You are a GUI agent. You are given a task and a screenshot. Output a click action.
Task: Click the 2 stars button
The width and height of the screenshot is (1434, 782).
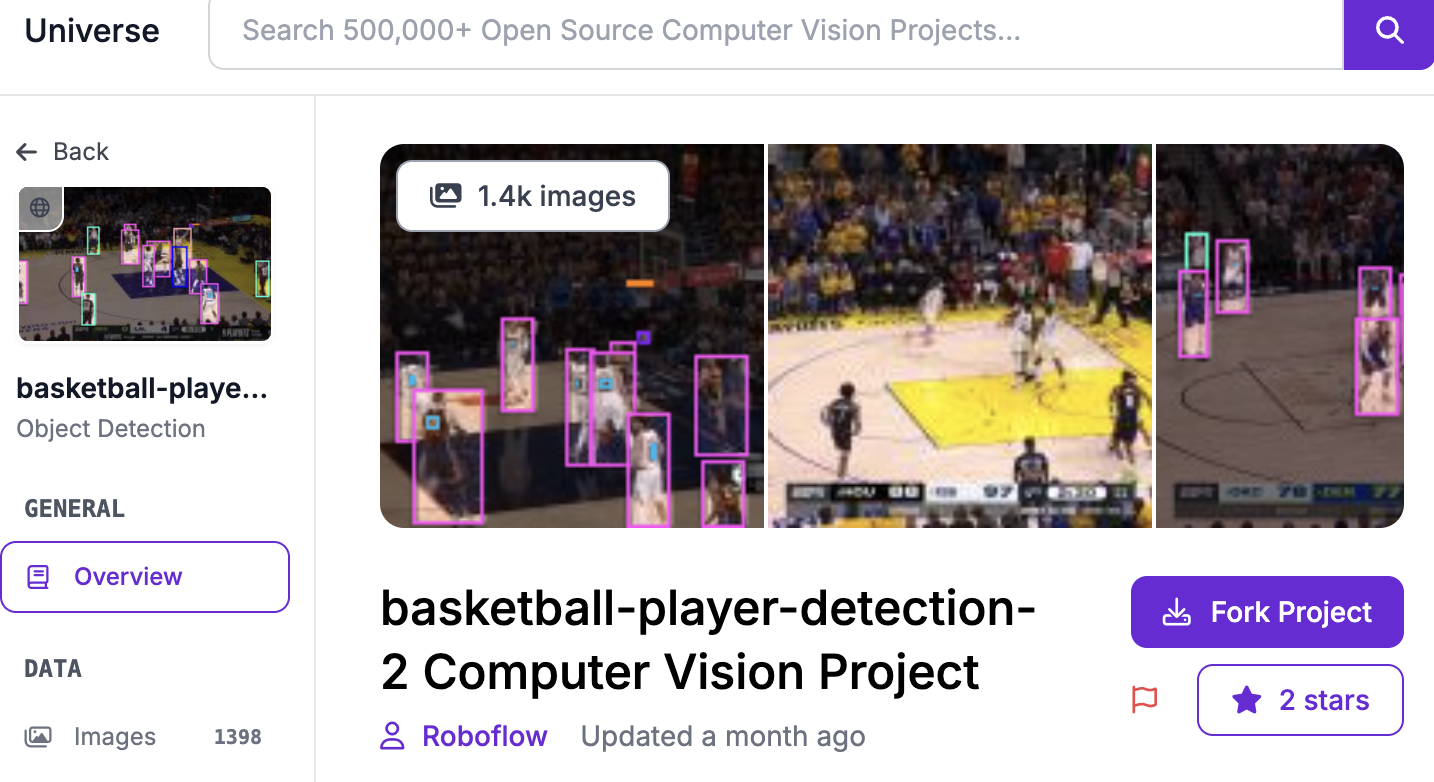[1300, 700]
